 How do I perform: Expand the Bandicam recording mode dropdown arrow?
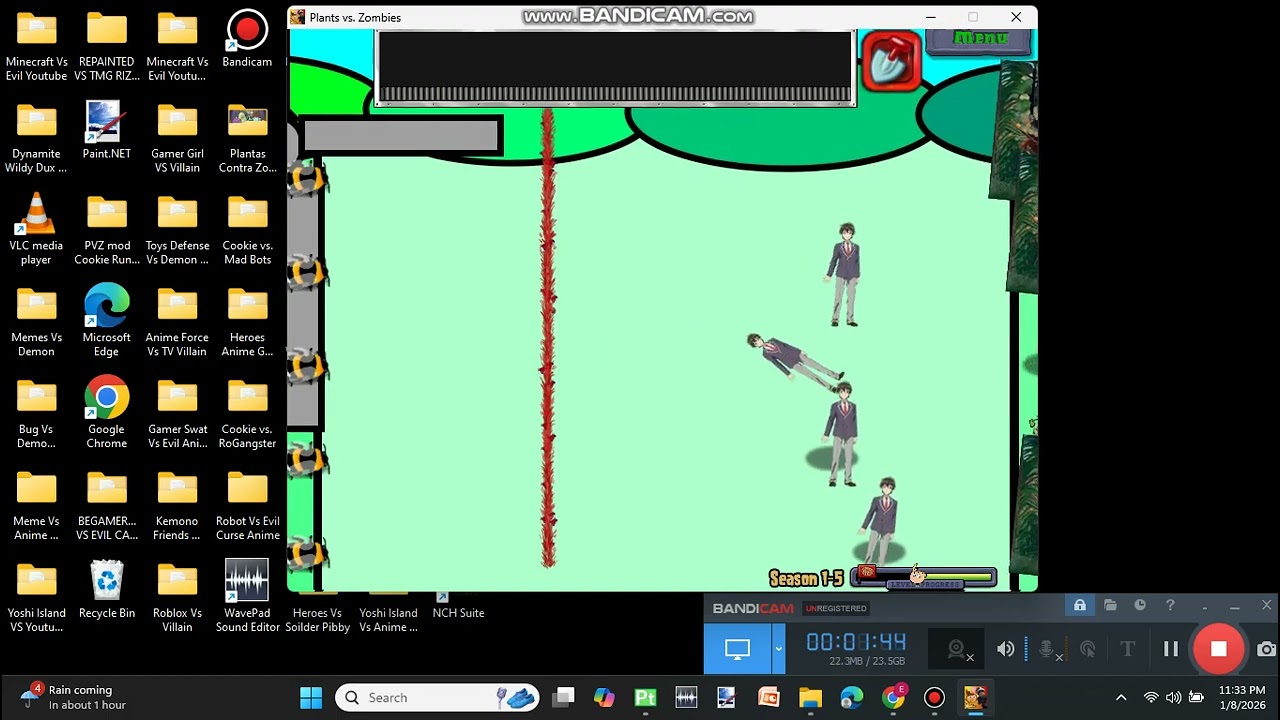[778, 649]
